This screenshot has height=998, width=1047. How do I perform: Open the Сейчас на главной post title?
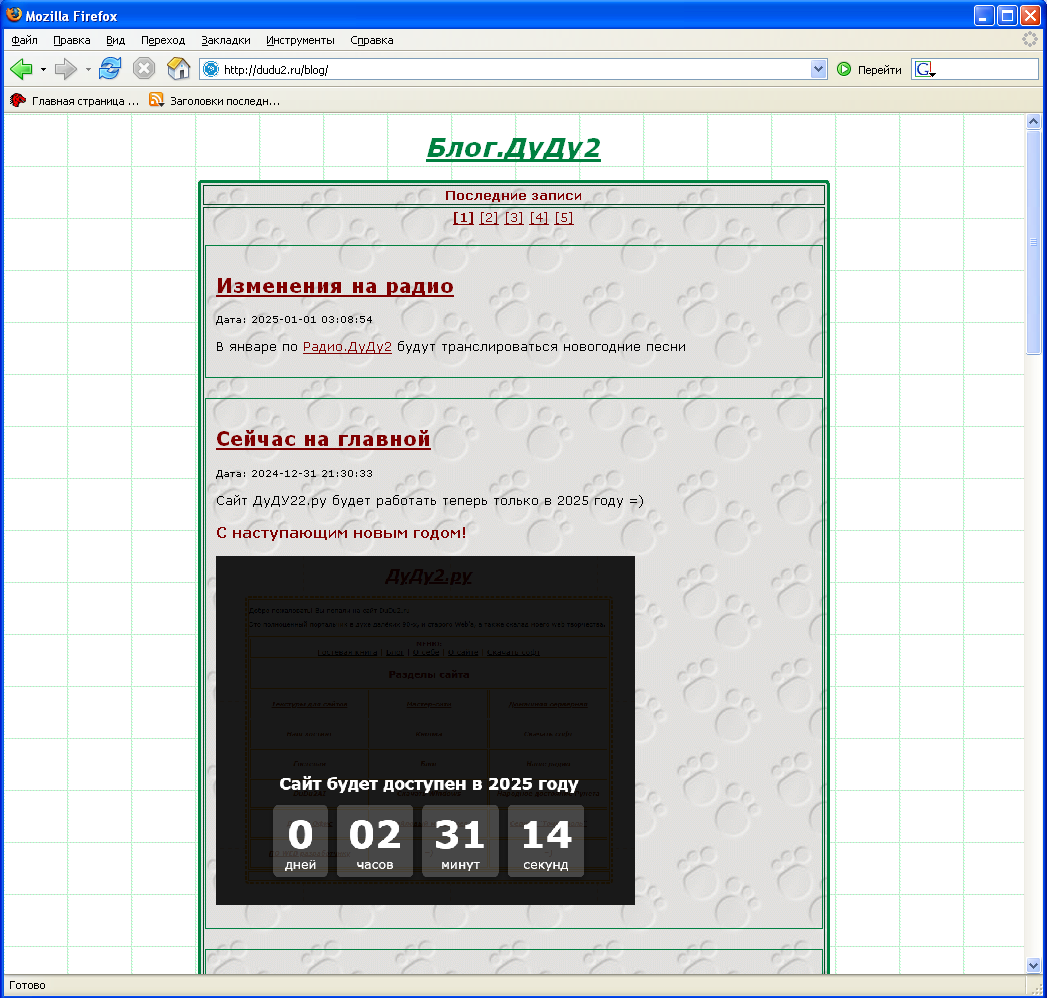(x=323, y=439)
